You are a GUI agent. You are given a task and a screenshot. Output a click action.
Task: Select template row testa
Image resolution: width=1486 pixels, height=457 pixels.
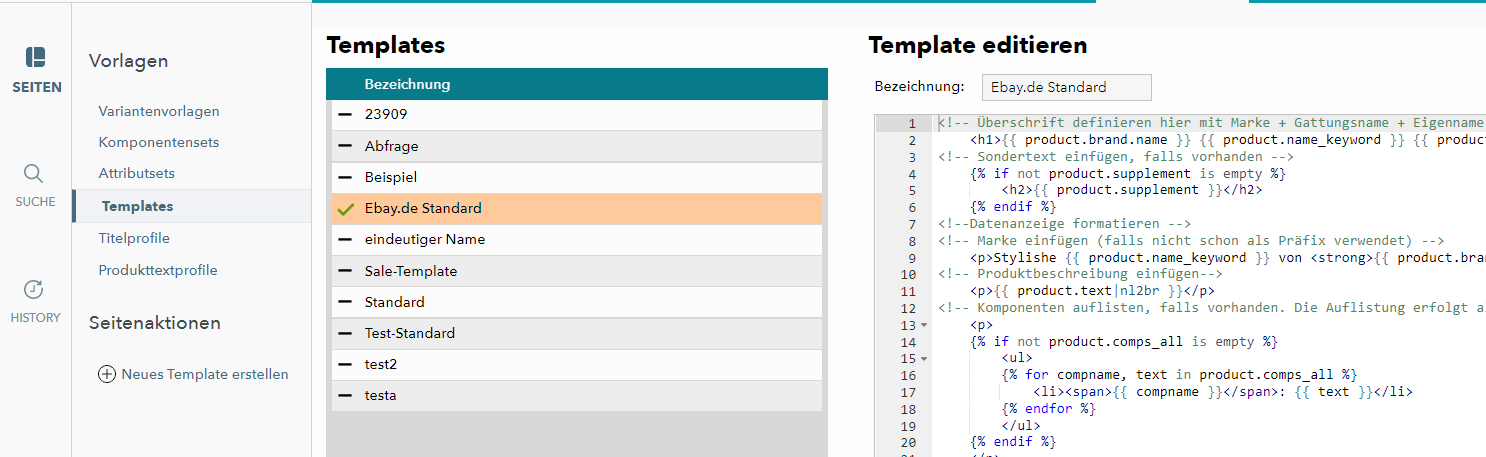point(577,395)
